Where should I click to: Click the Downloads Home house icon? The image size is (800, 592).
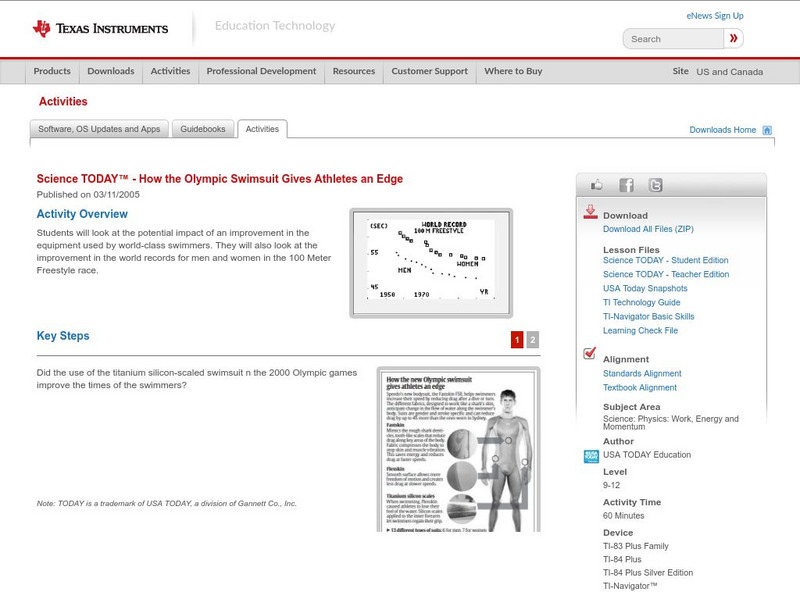767,130
